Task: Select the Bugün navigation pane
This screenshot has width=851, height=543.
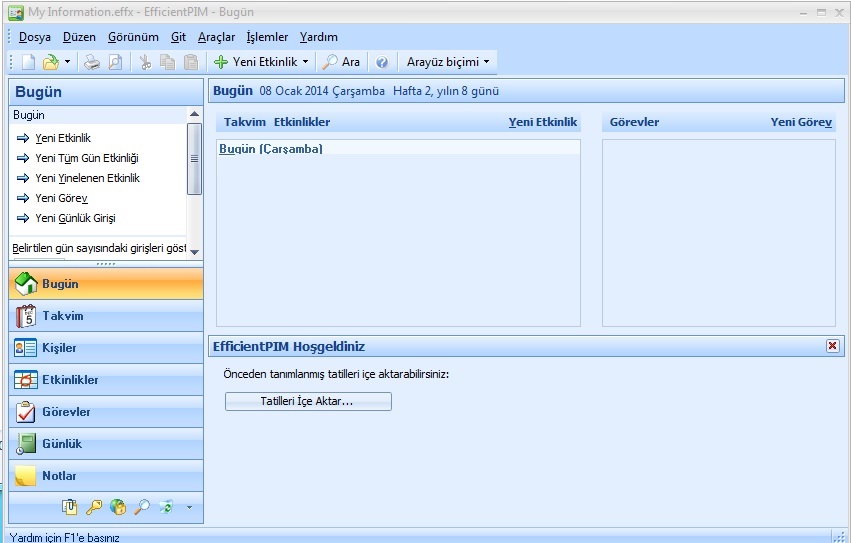Action: 106,283
